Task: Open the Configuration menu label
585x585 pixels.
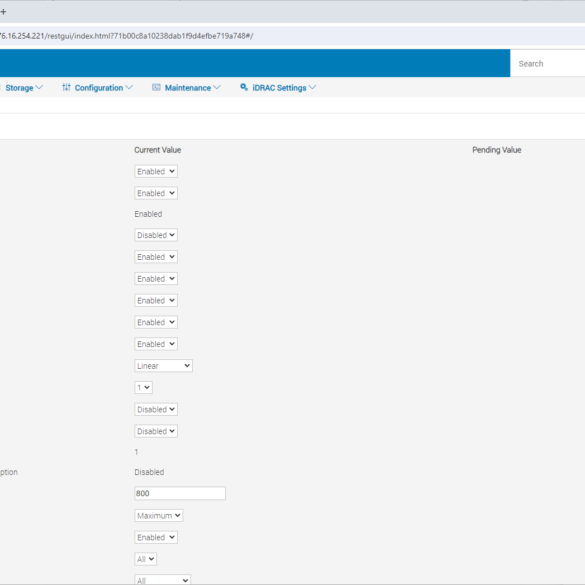Action: pos(99,88)
